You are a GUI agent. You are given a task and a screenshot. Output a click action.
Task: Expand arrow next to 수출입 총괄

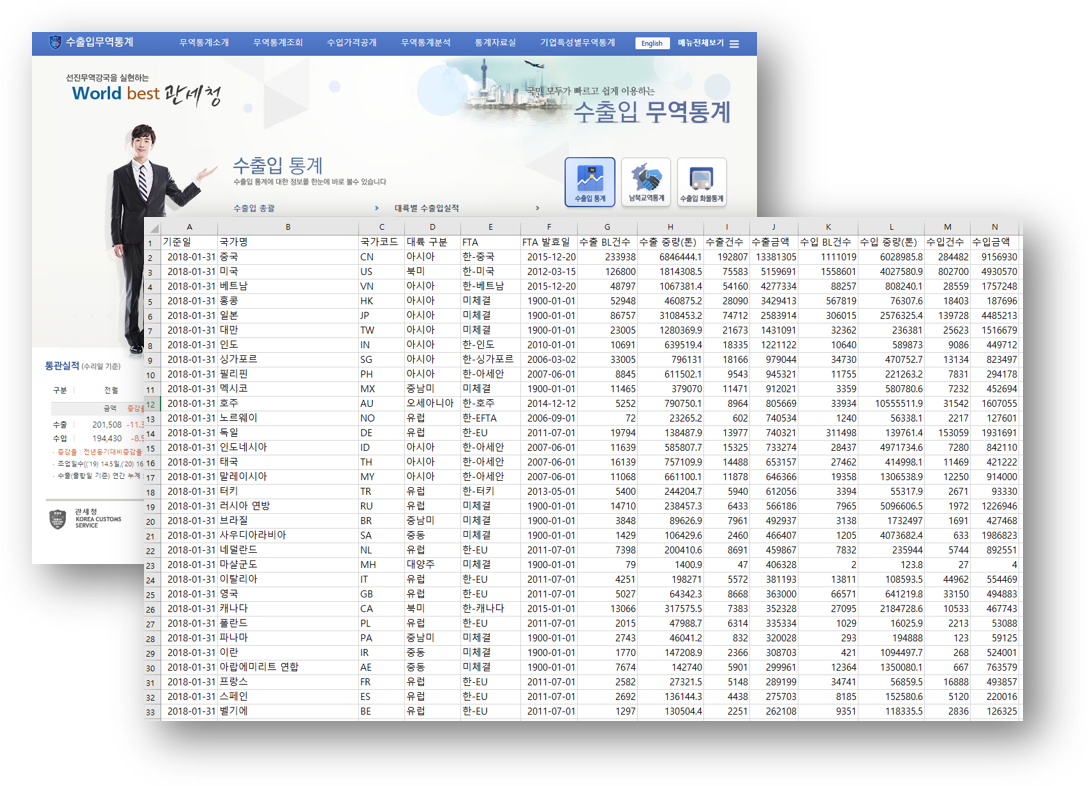[377, 208]
